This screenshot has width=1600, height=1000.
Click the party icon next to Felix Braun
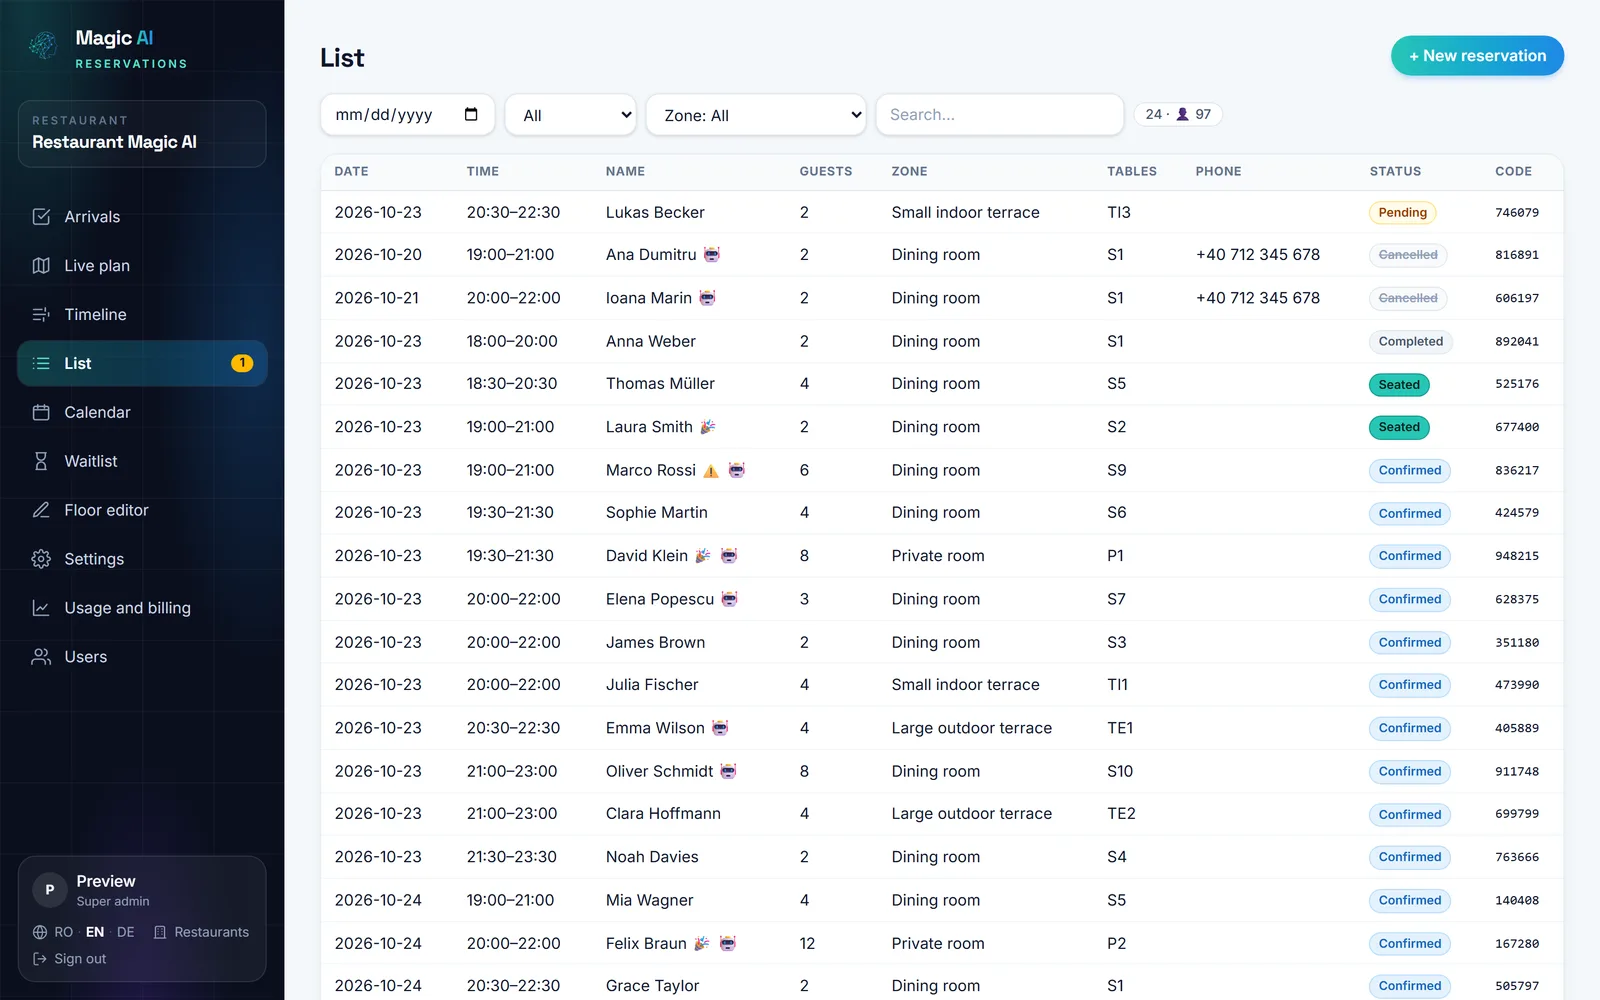[702, 943]
